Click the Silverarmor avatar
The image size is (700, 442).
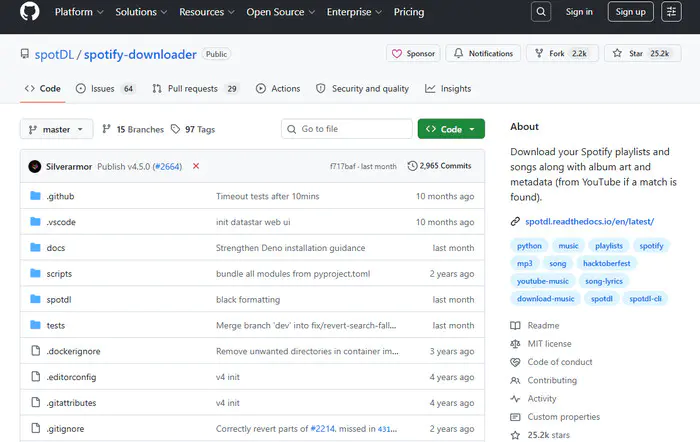35,167
